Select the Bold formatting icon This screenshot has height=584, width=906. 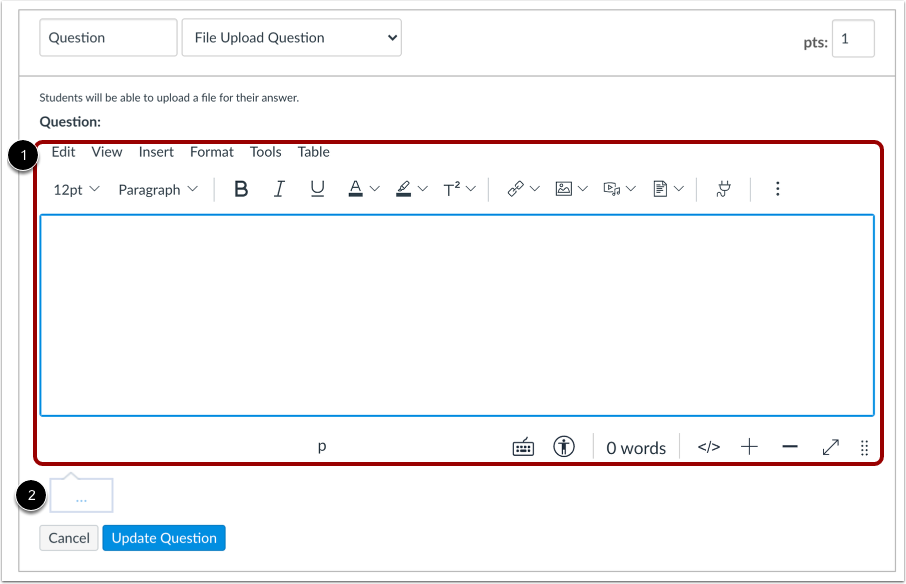240,188
